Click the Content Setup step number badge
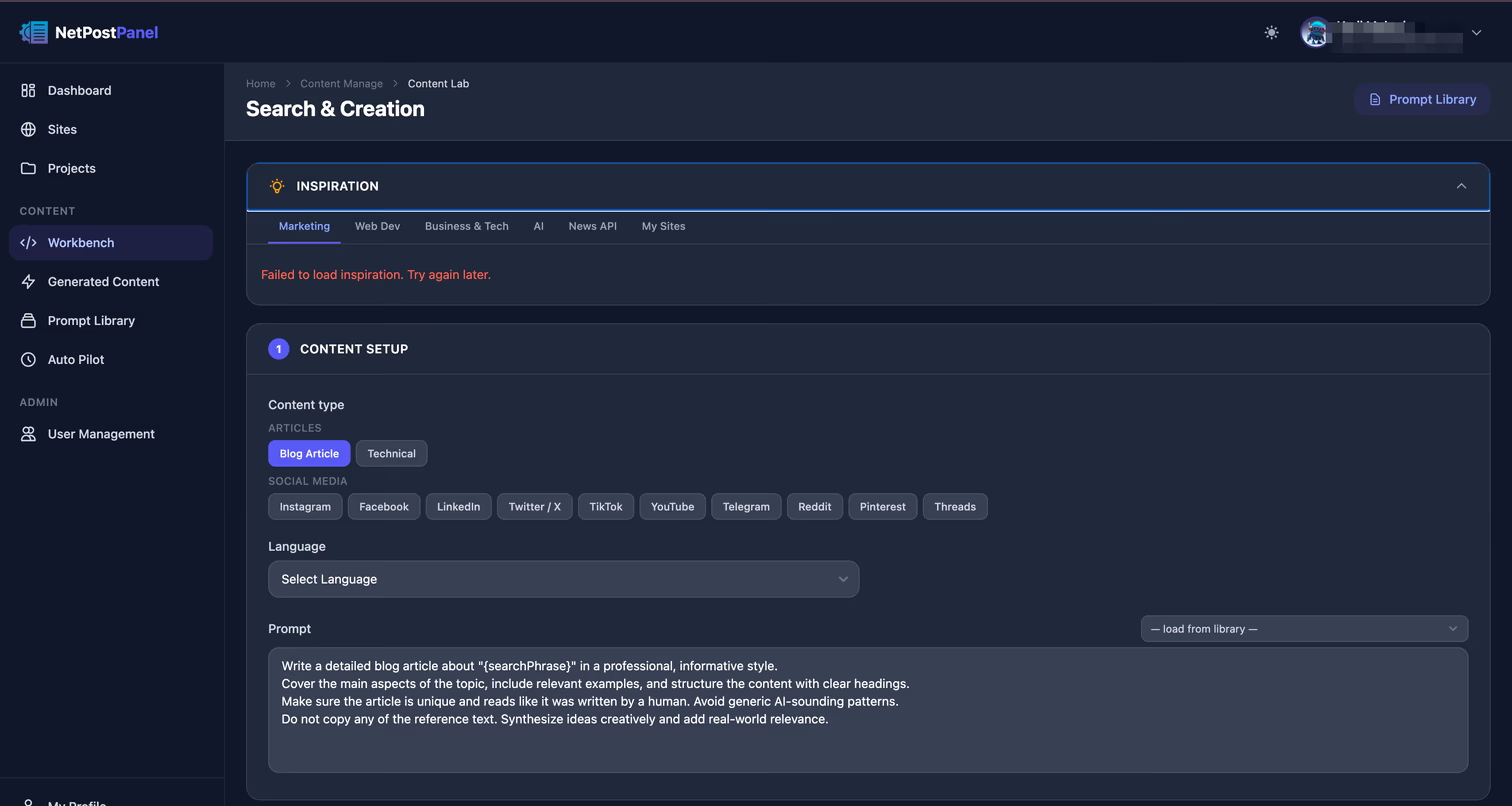The width and height of the screenshot is (1512, 806). click(279, 349)
